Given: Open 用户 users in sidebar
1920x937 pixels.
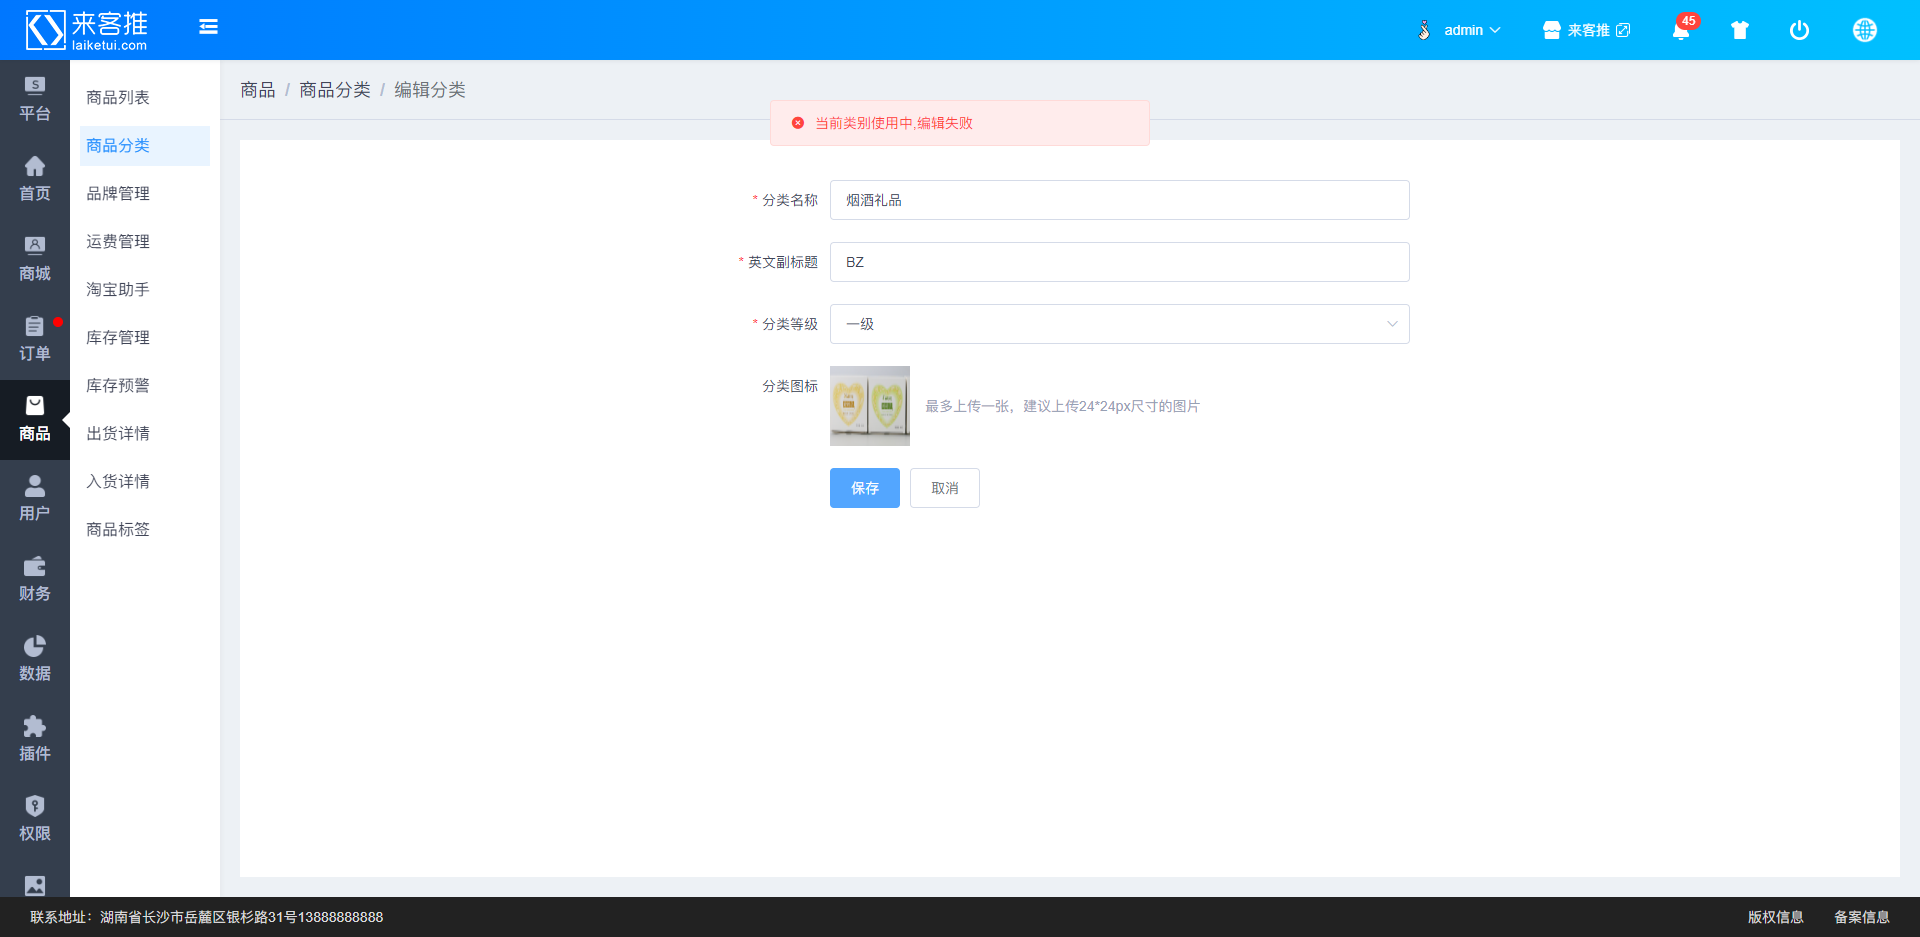Looking at the screenshot, I should (x=35, y=500).
